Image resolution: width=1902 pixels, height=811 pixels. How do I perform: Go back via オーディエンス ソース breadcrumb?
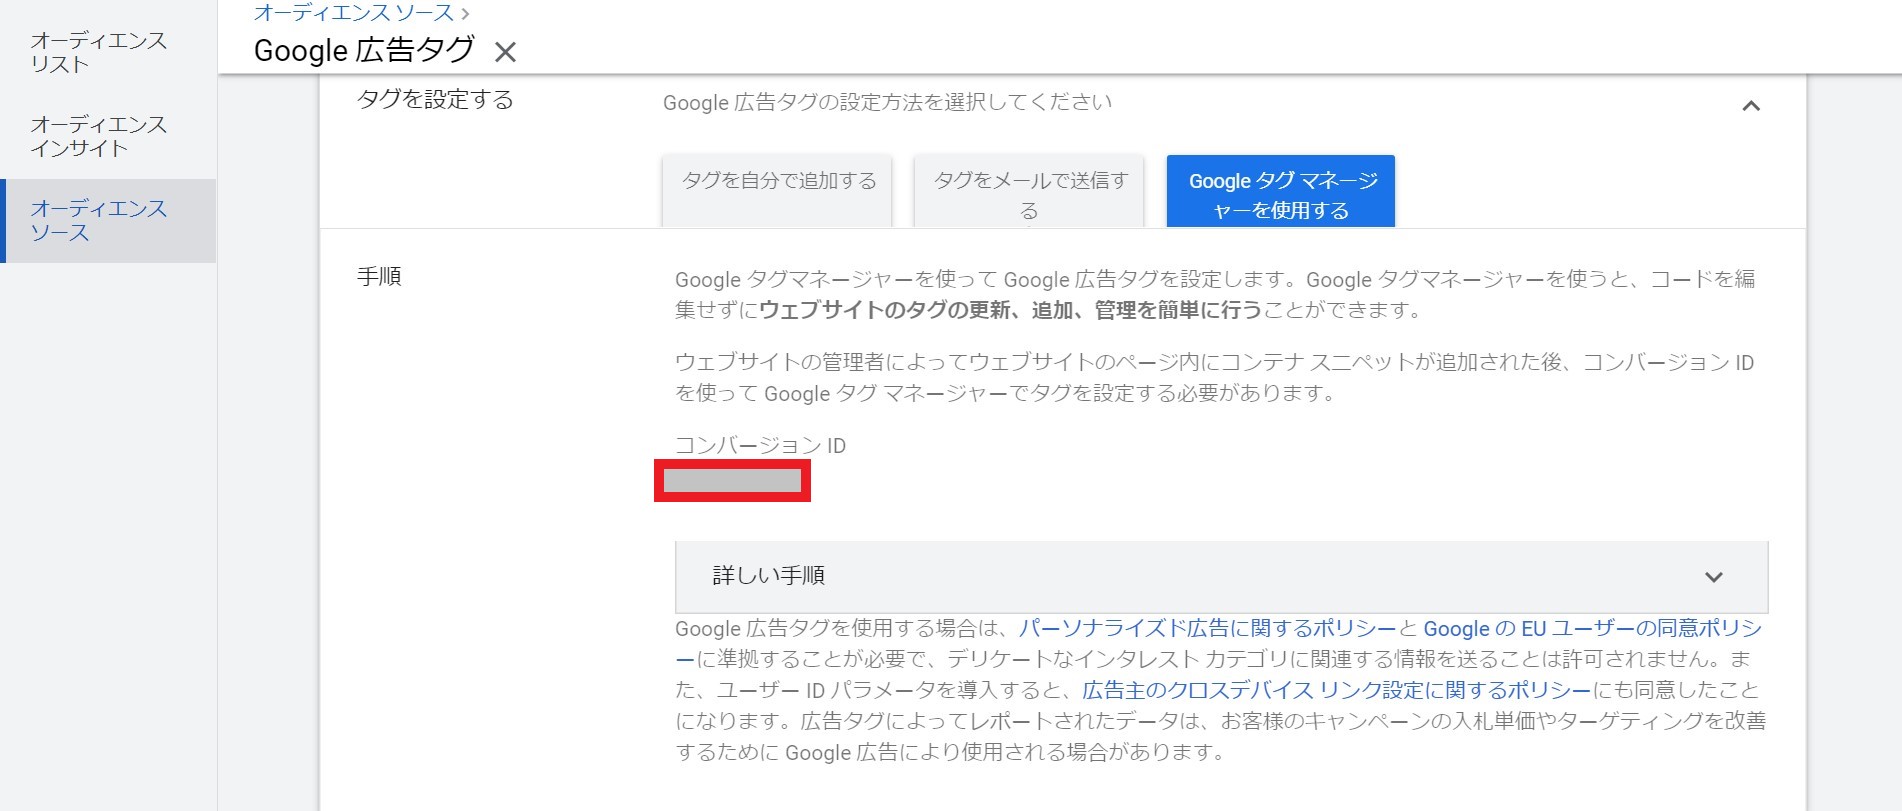pos(354,12)
